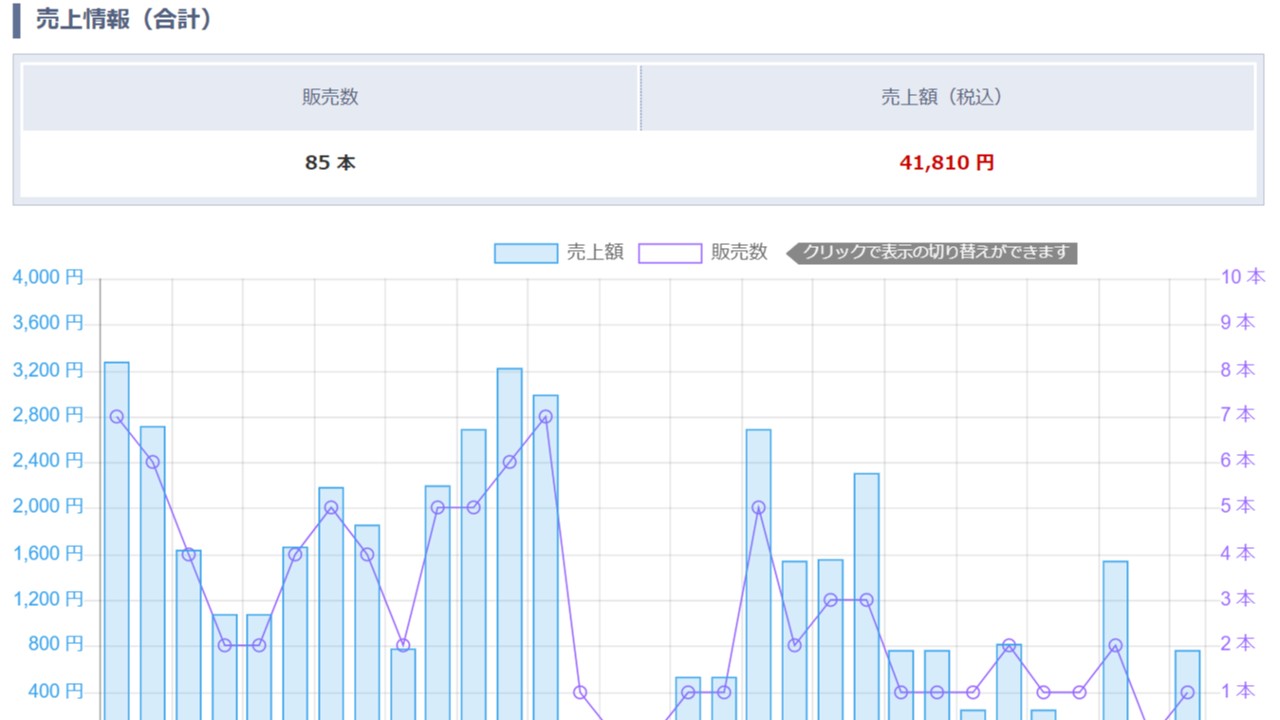Click the 3,200 円 axis label
This screenshot has width=1280, height=720.
click(48, 370)
